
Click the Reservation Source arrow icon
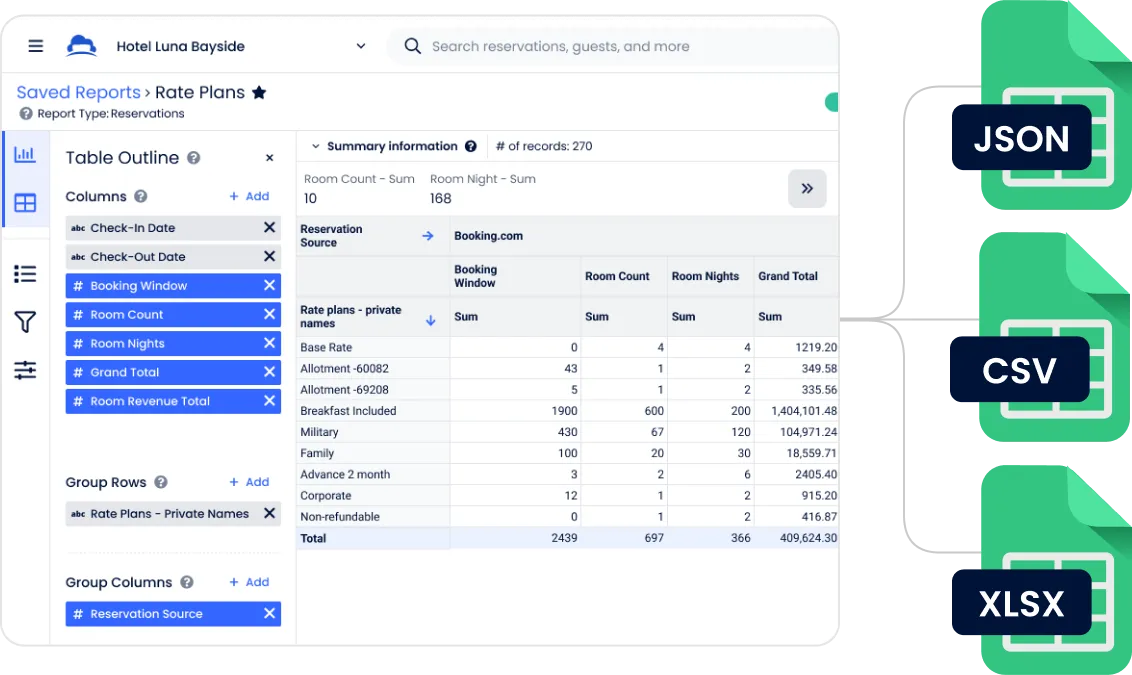(428, 236)
